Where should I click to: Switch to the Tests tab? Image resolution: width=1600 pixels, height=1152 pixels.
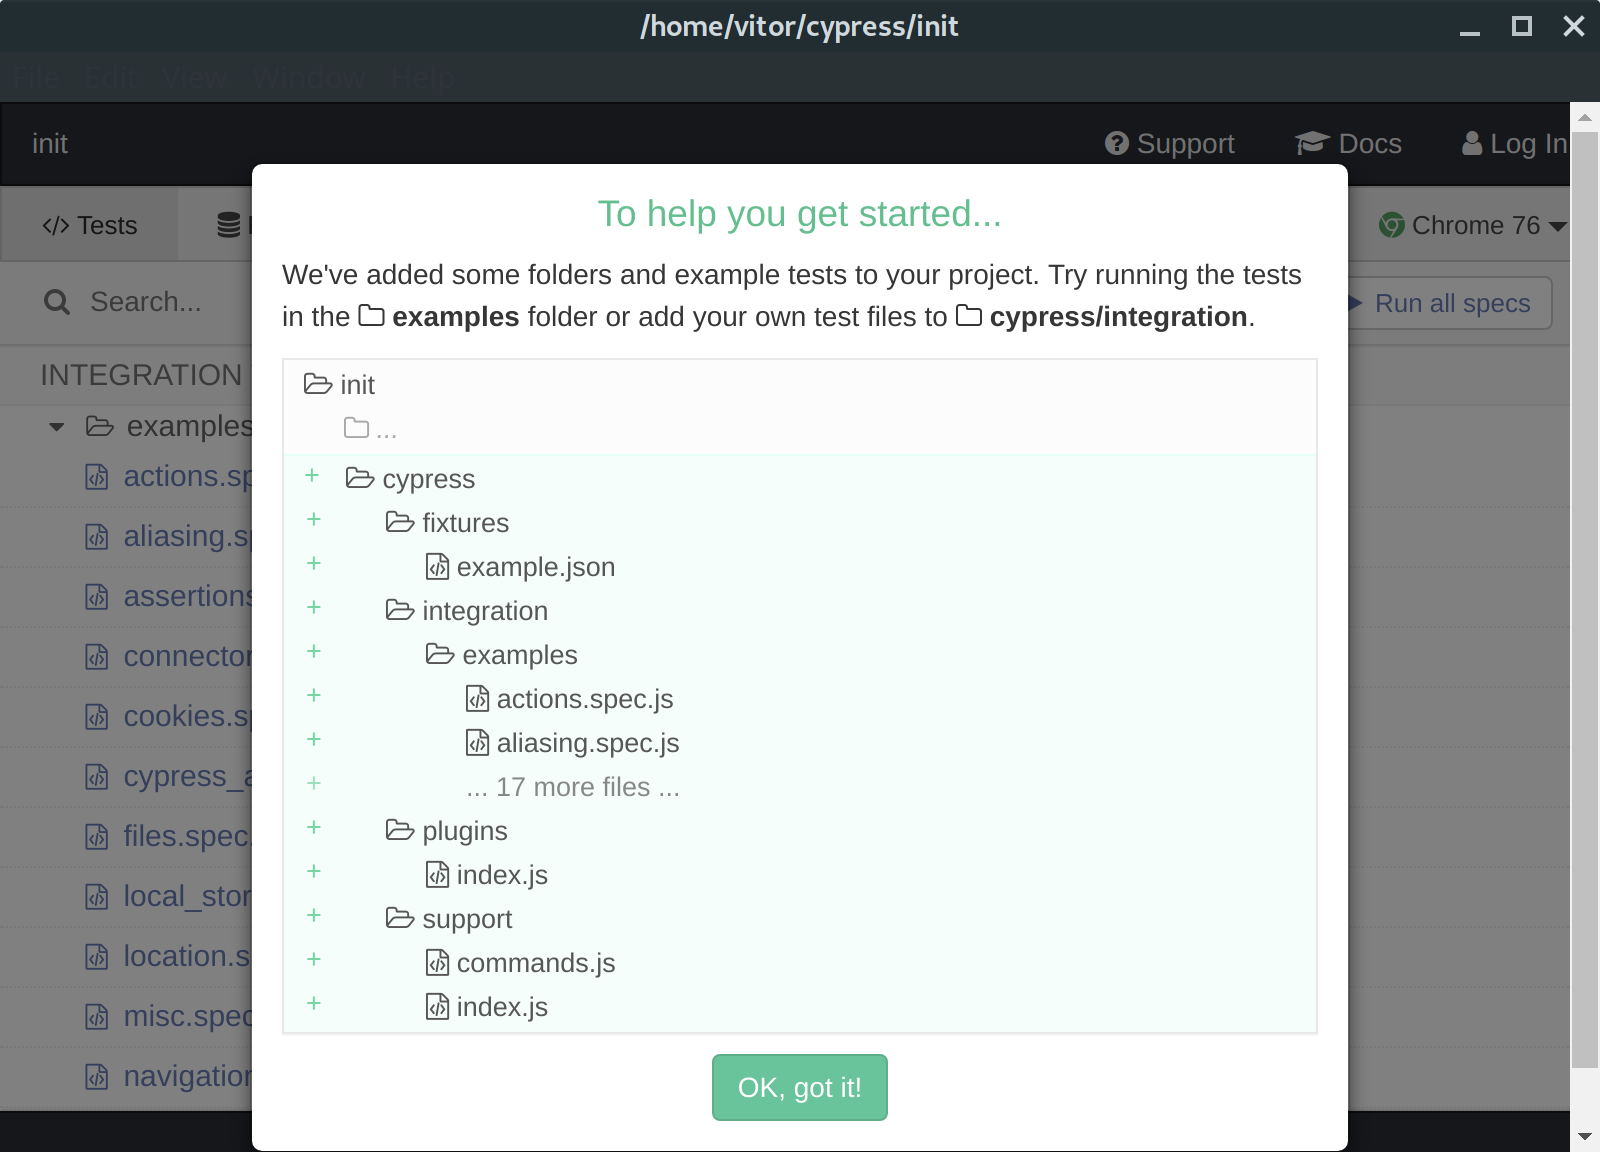pos(90,226)
